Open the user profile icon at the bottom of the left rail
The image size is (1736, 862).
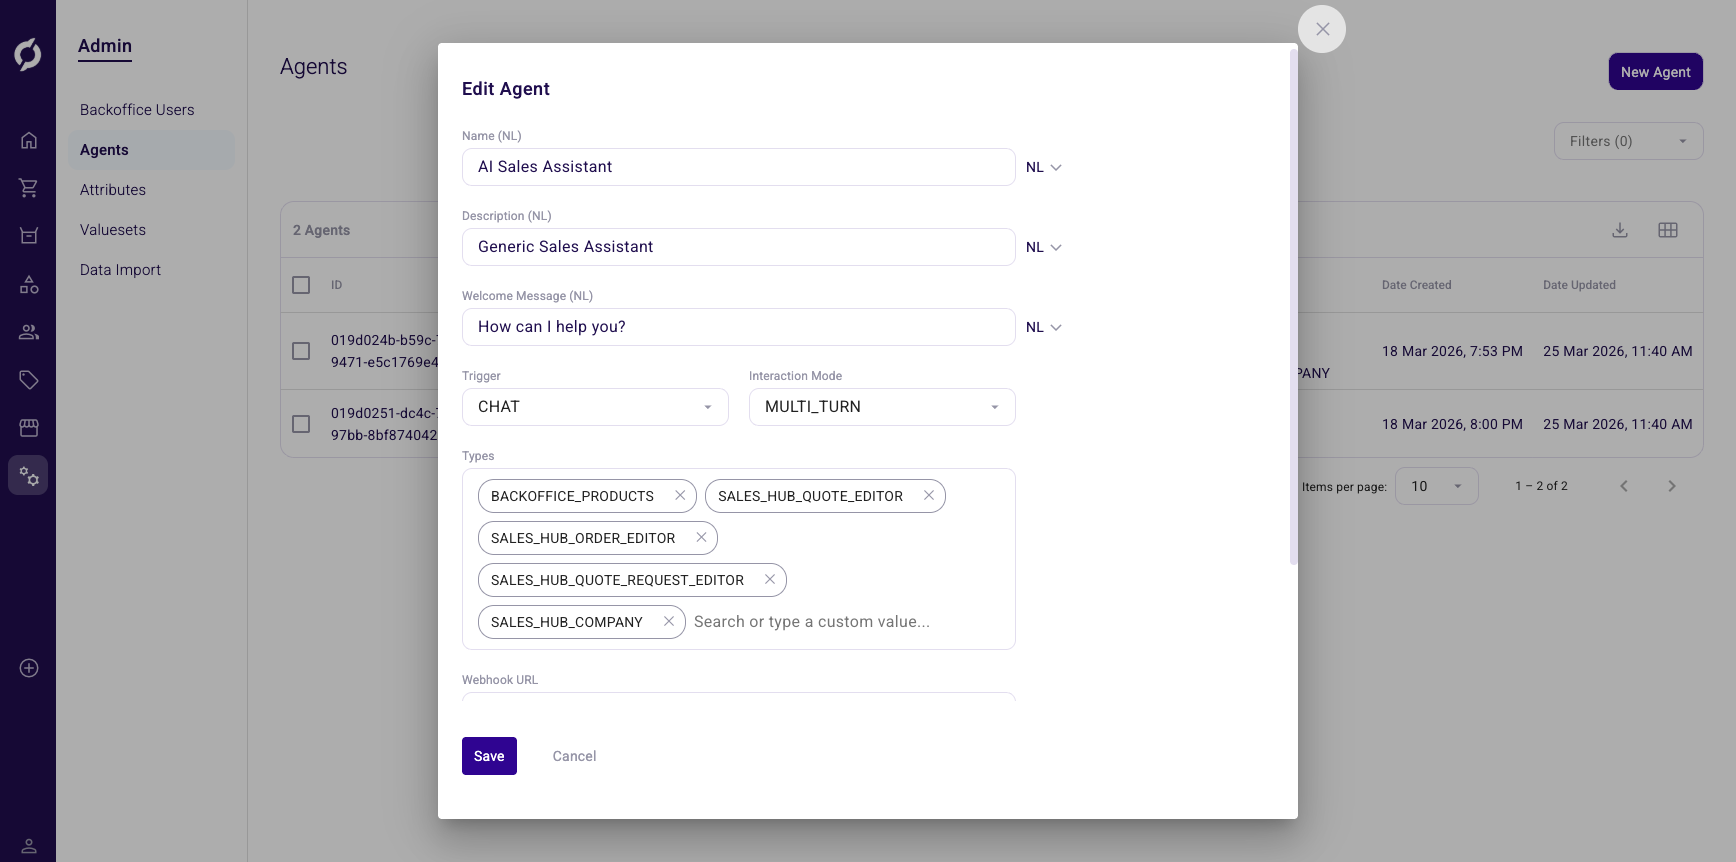pyautogui.click(x=29, y=846)
